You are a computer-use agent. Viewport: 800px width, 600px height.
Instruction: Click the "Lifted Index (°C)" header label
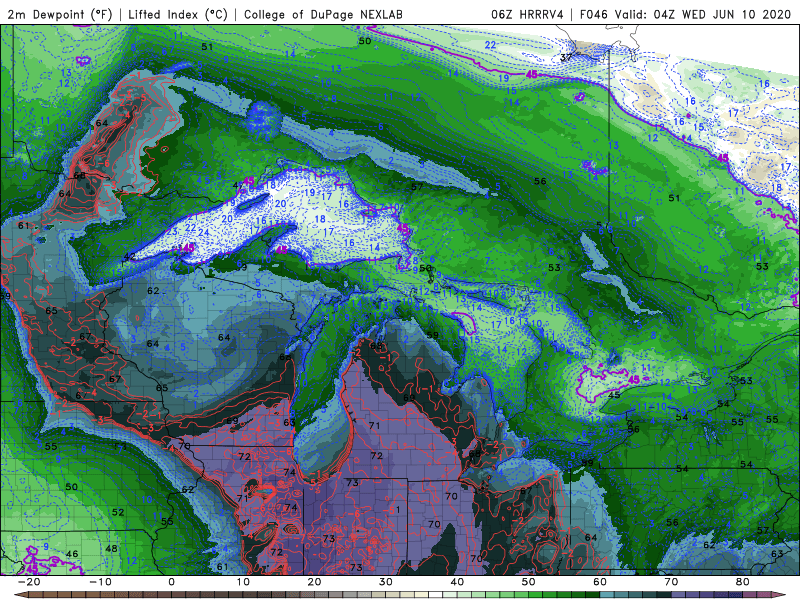coord(178,14)
